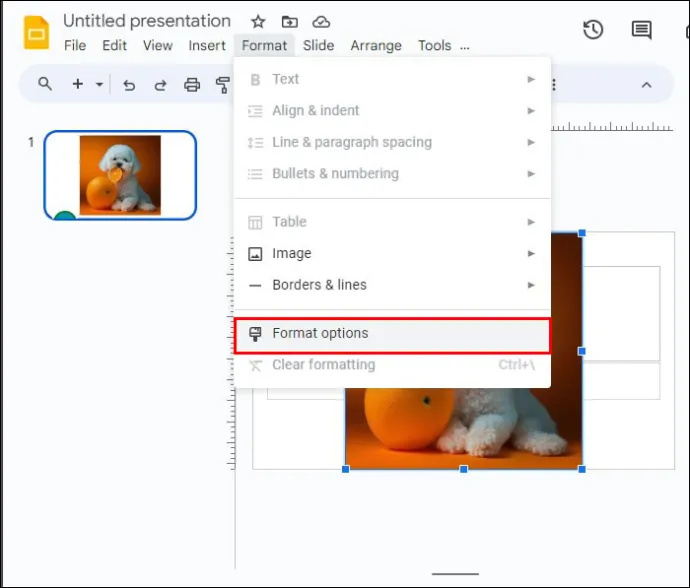
Task: Click bottom-center resize handle of image
Action: tap(463, 469)
